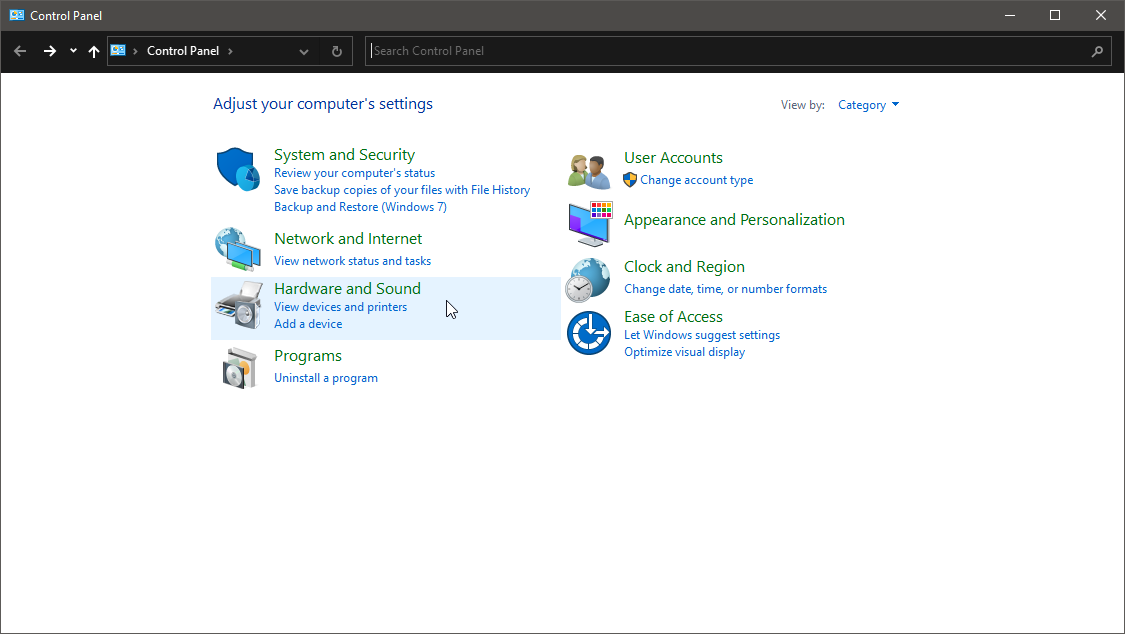Open View devices and printers
Viewport: 1125px width, 634px height.
(x=340, y=307)
